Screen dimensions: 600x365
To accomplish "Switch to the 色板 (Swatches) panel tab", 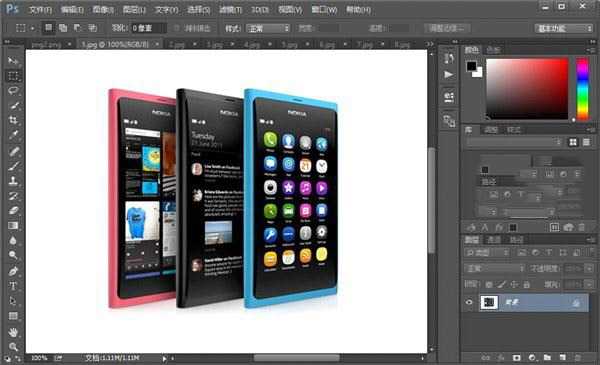I will click(x=493, y=50).
